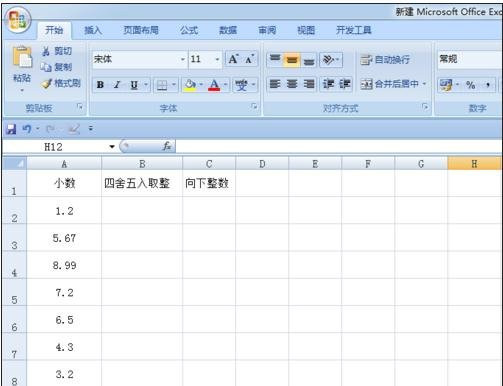Open the font name dropdown 宋体

183,60
